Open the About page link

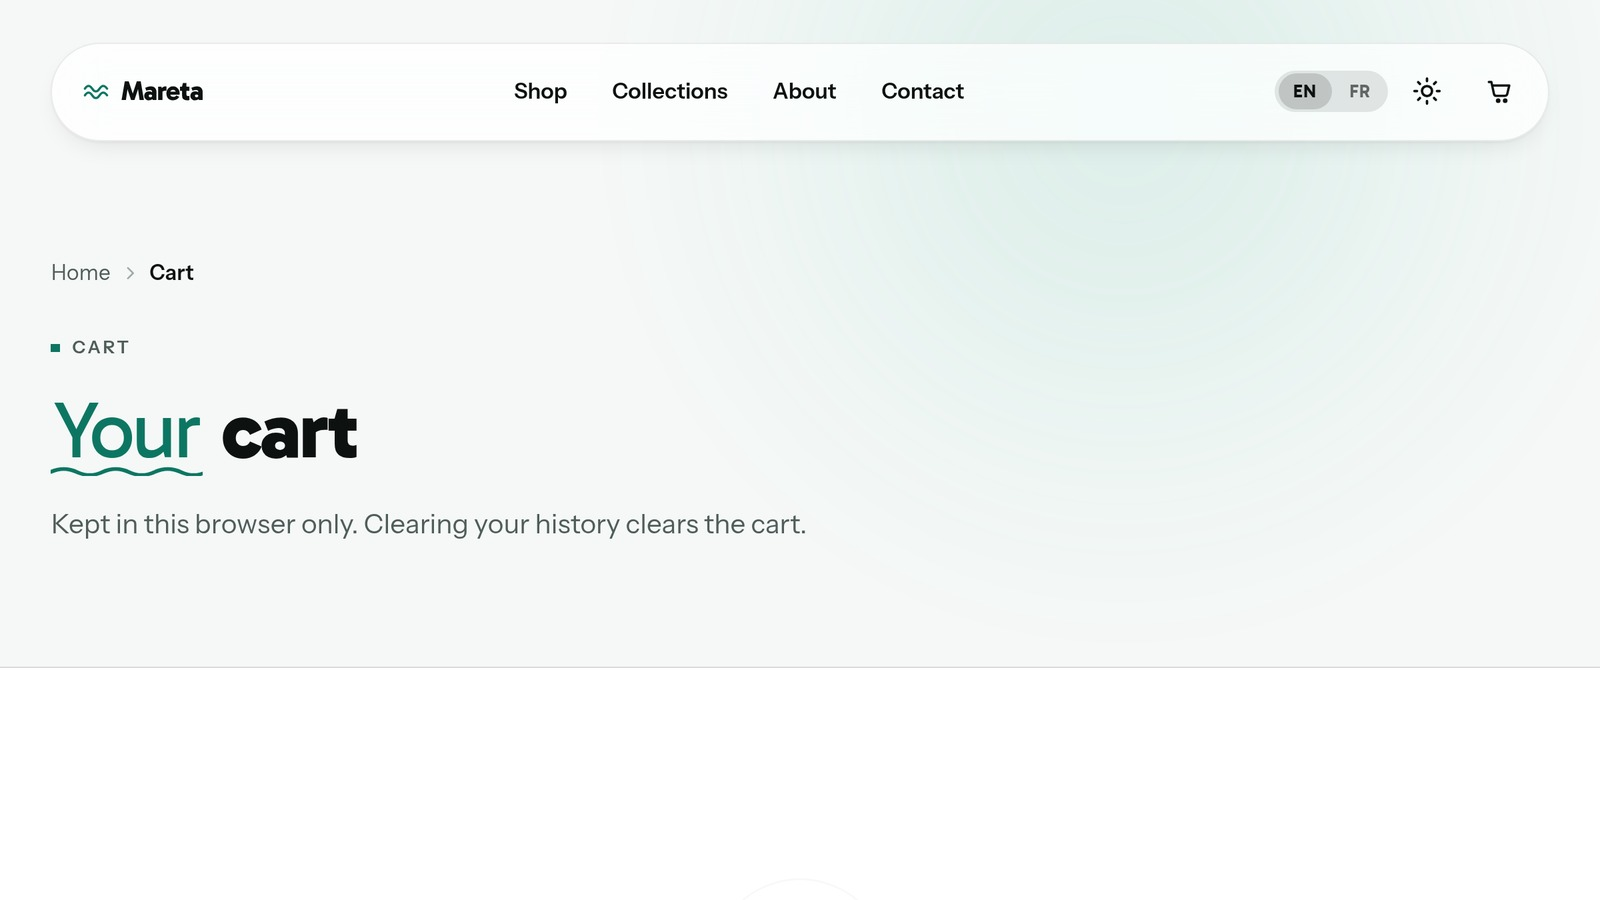804,91
